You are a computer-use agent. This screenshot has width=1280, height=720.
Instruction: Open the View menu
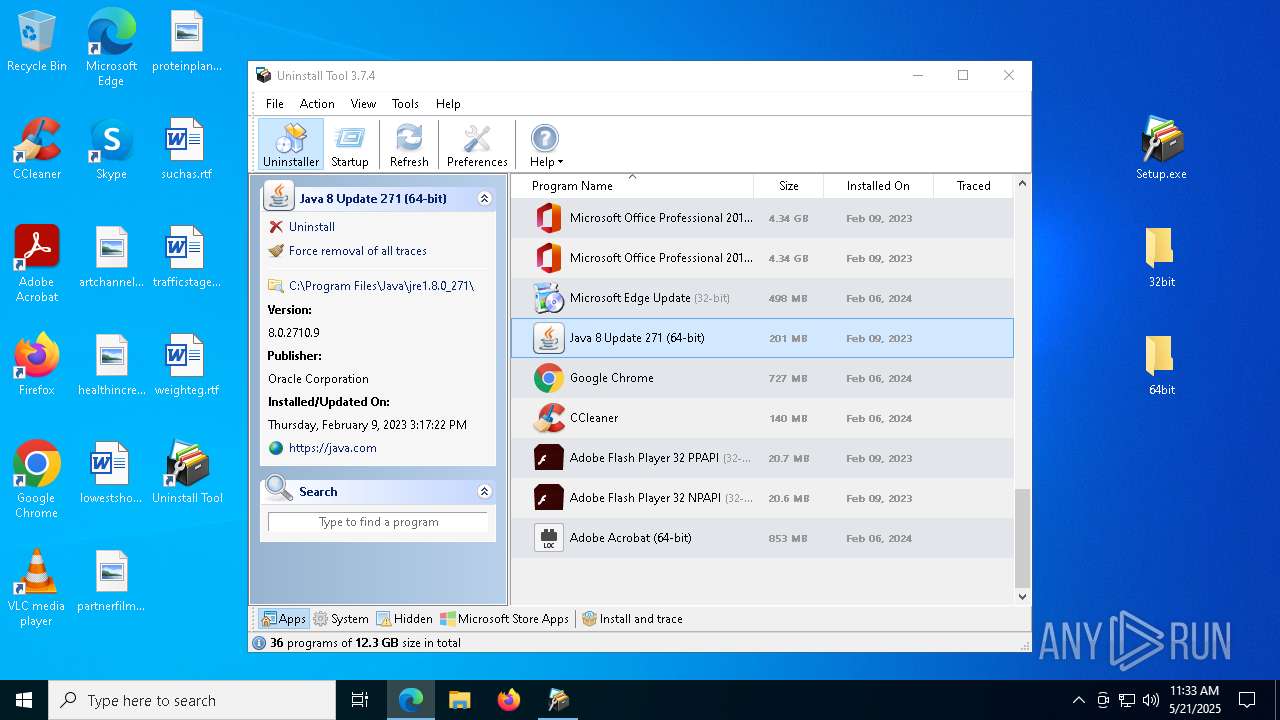363,104
